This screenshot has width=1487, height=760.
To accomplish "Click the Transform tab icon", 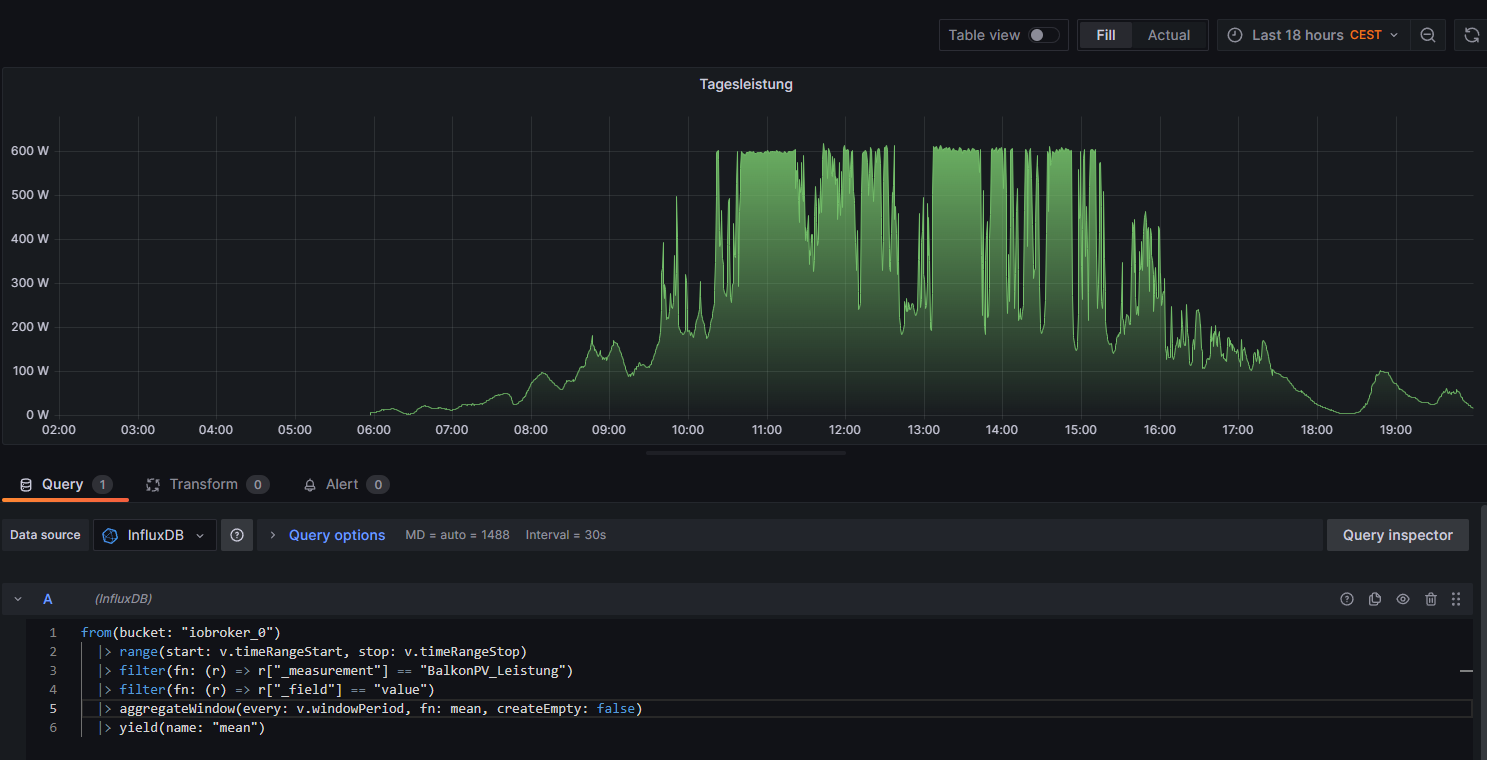I will (x=153, y=484).
